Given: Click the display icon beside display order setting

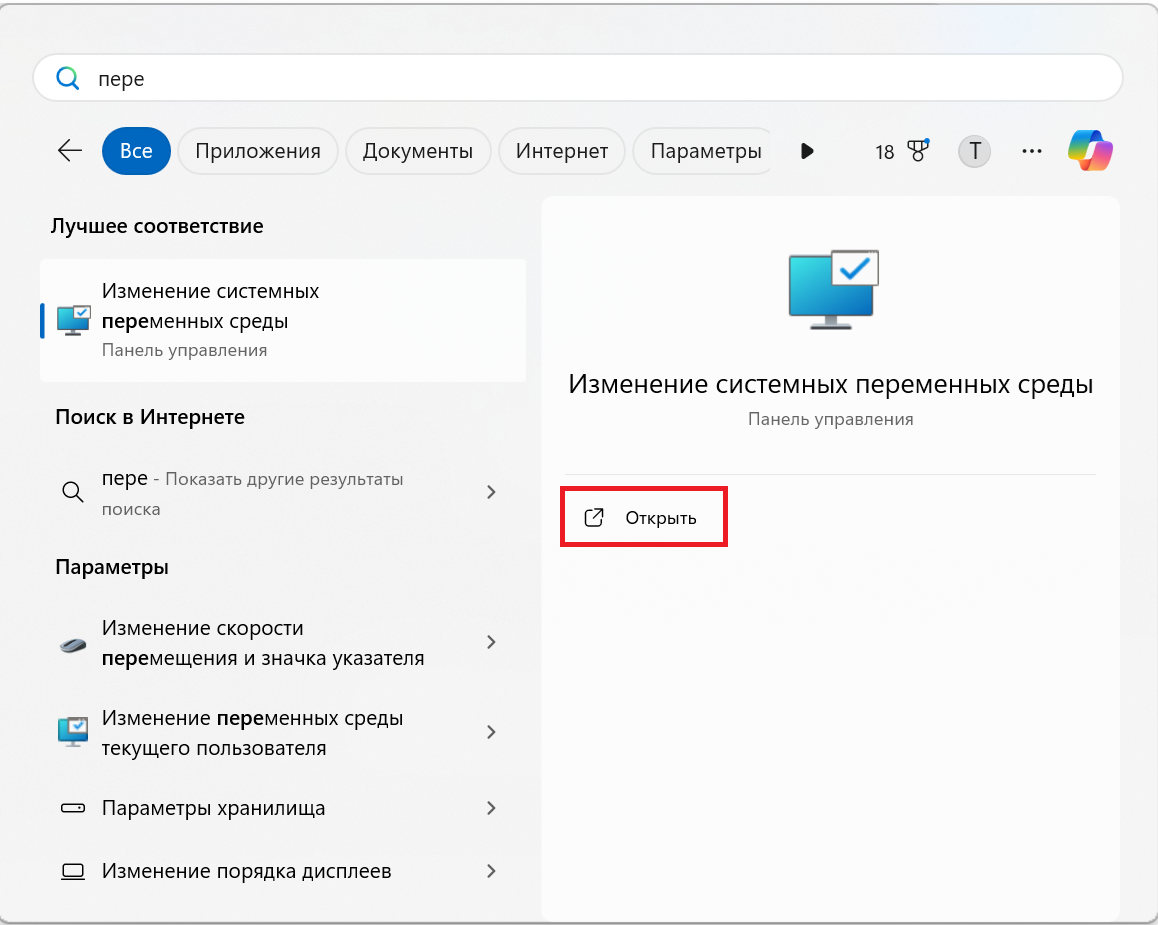Looking at the screenshot, I should (x=72, y=871).
